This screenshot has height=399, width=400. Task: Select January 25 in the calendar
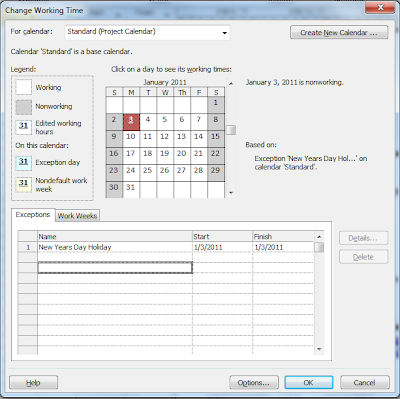click(148, 173)
